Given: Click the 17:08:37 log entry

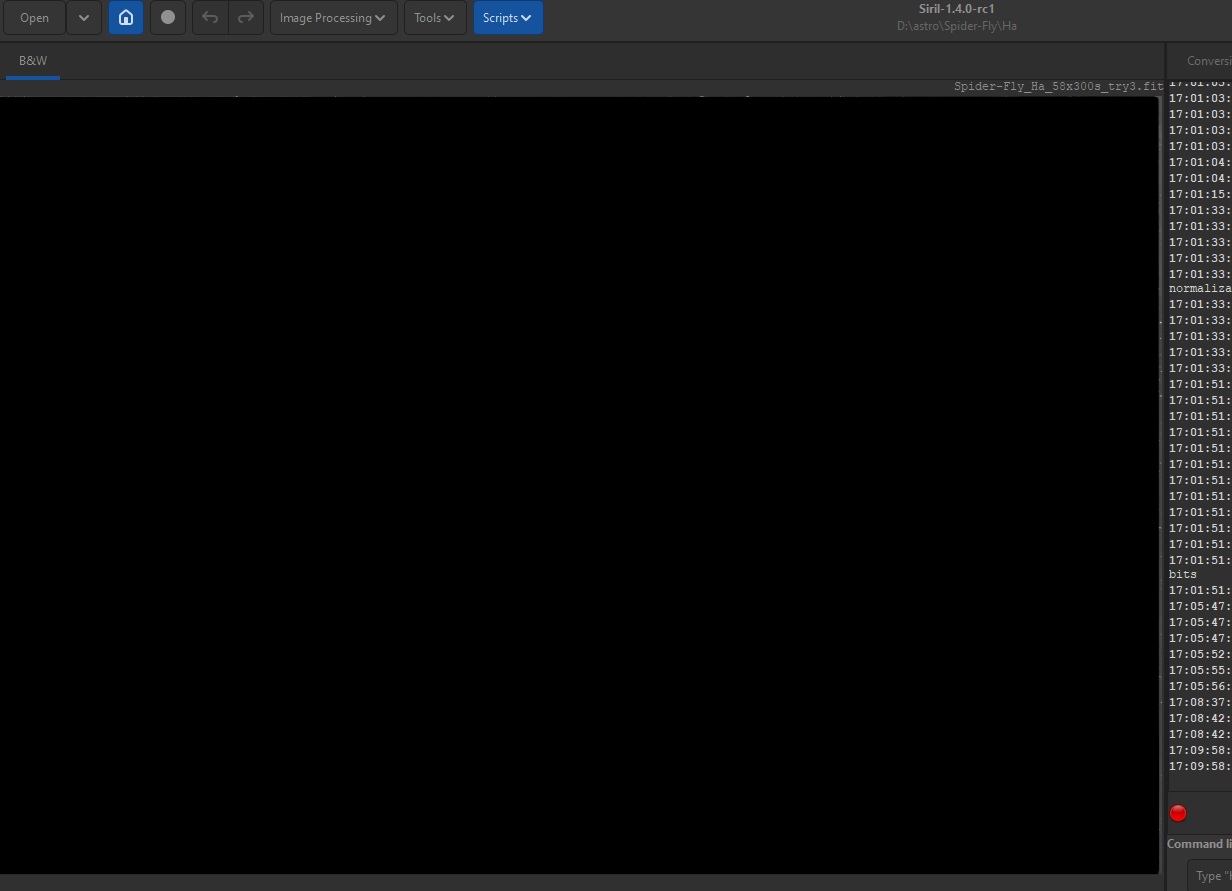Looking at the screenshot, I should 1200,702.
